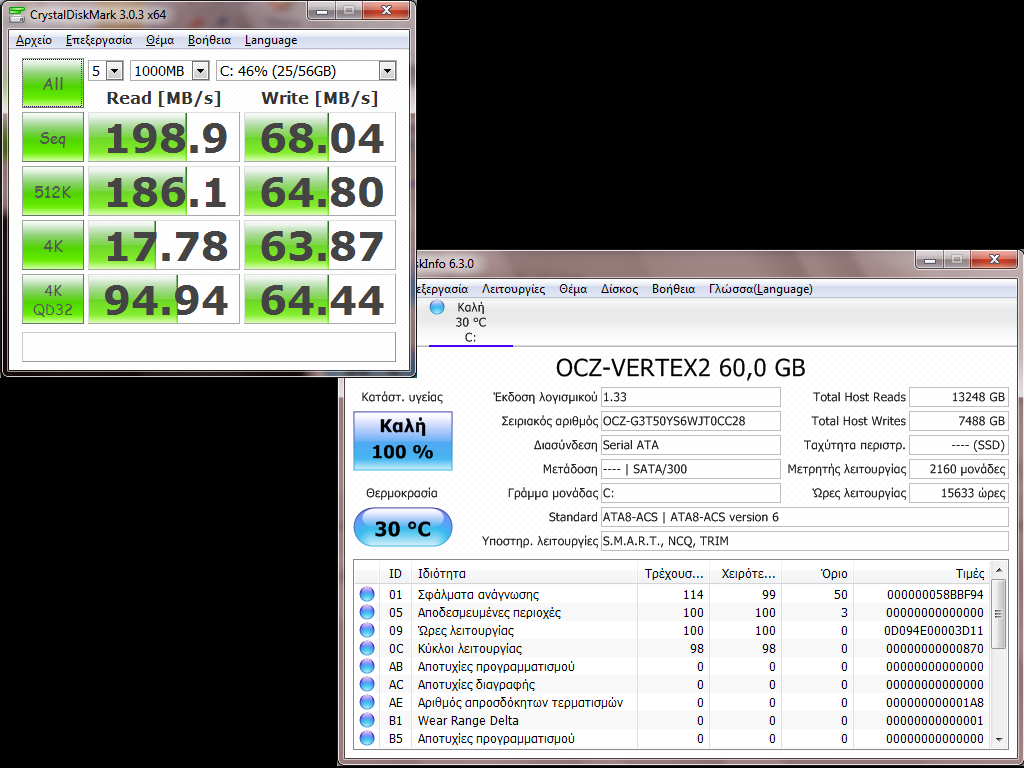This screenshot has width=1024, height=768.
Task: Open the test size dropdown showing 1000MB
Action: (169, 71)
